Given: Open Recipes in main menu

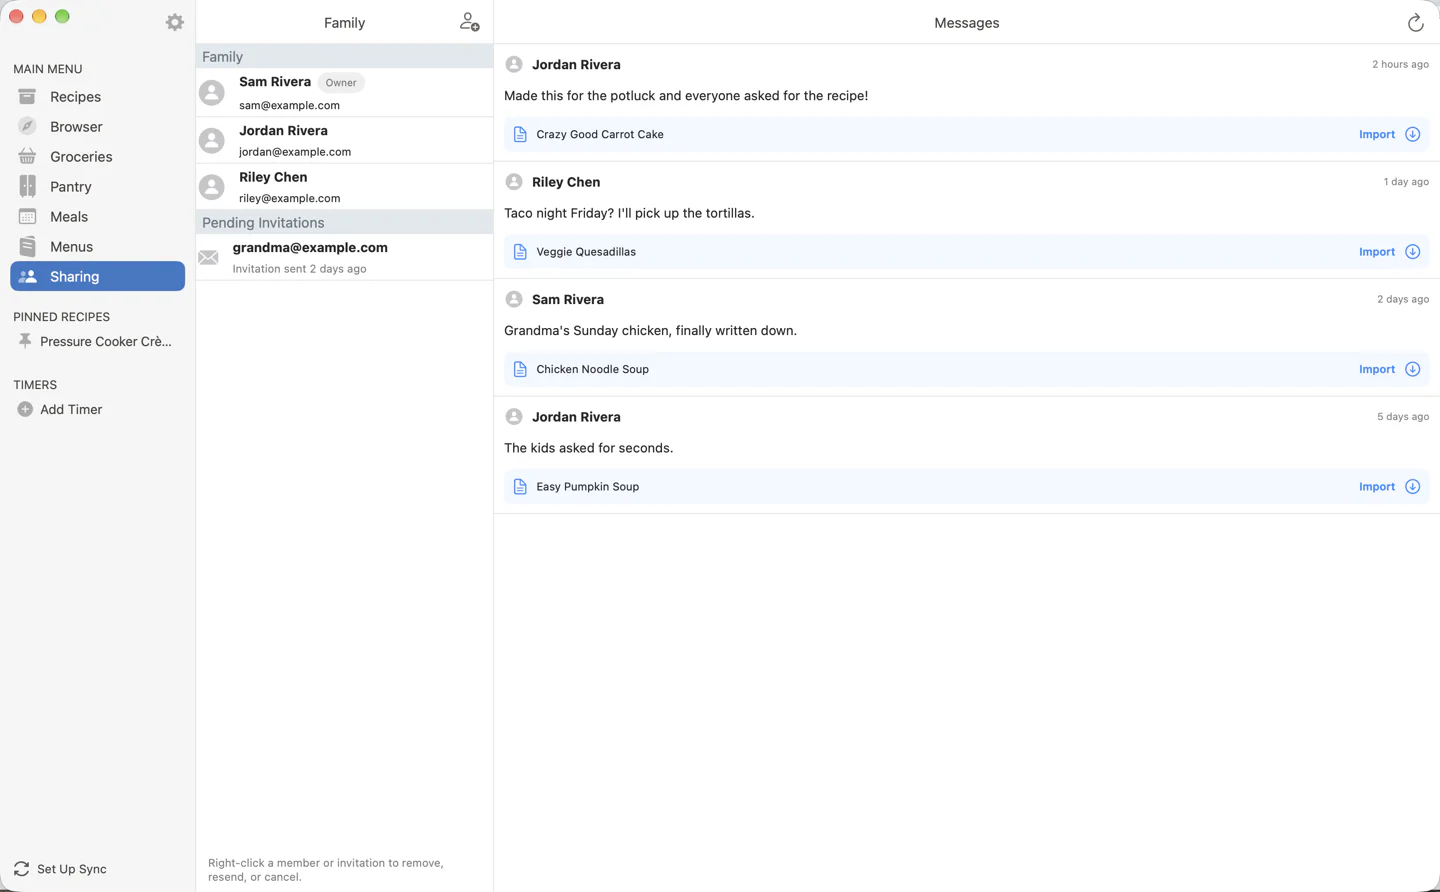Looking at the screenshot, I should coord(97,97).
